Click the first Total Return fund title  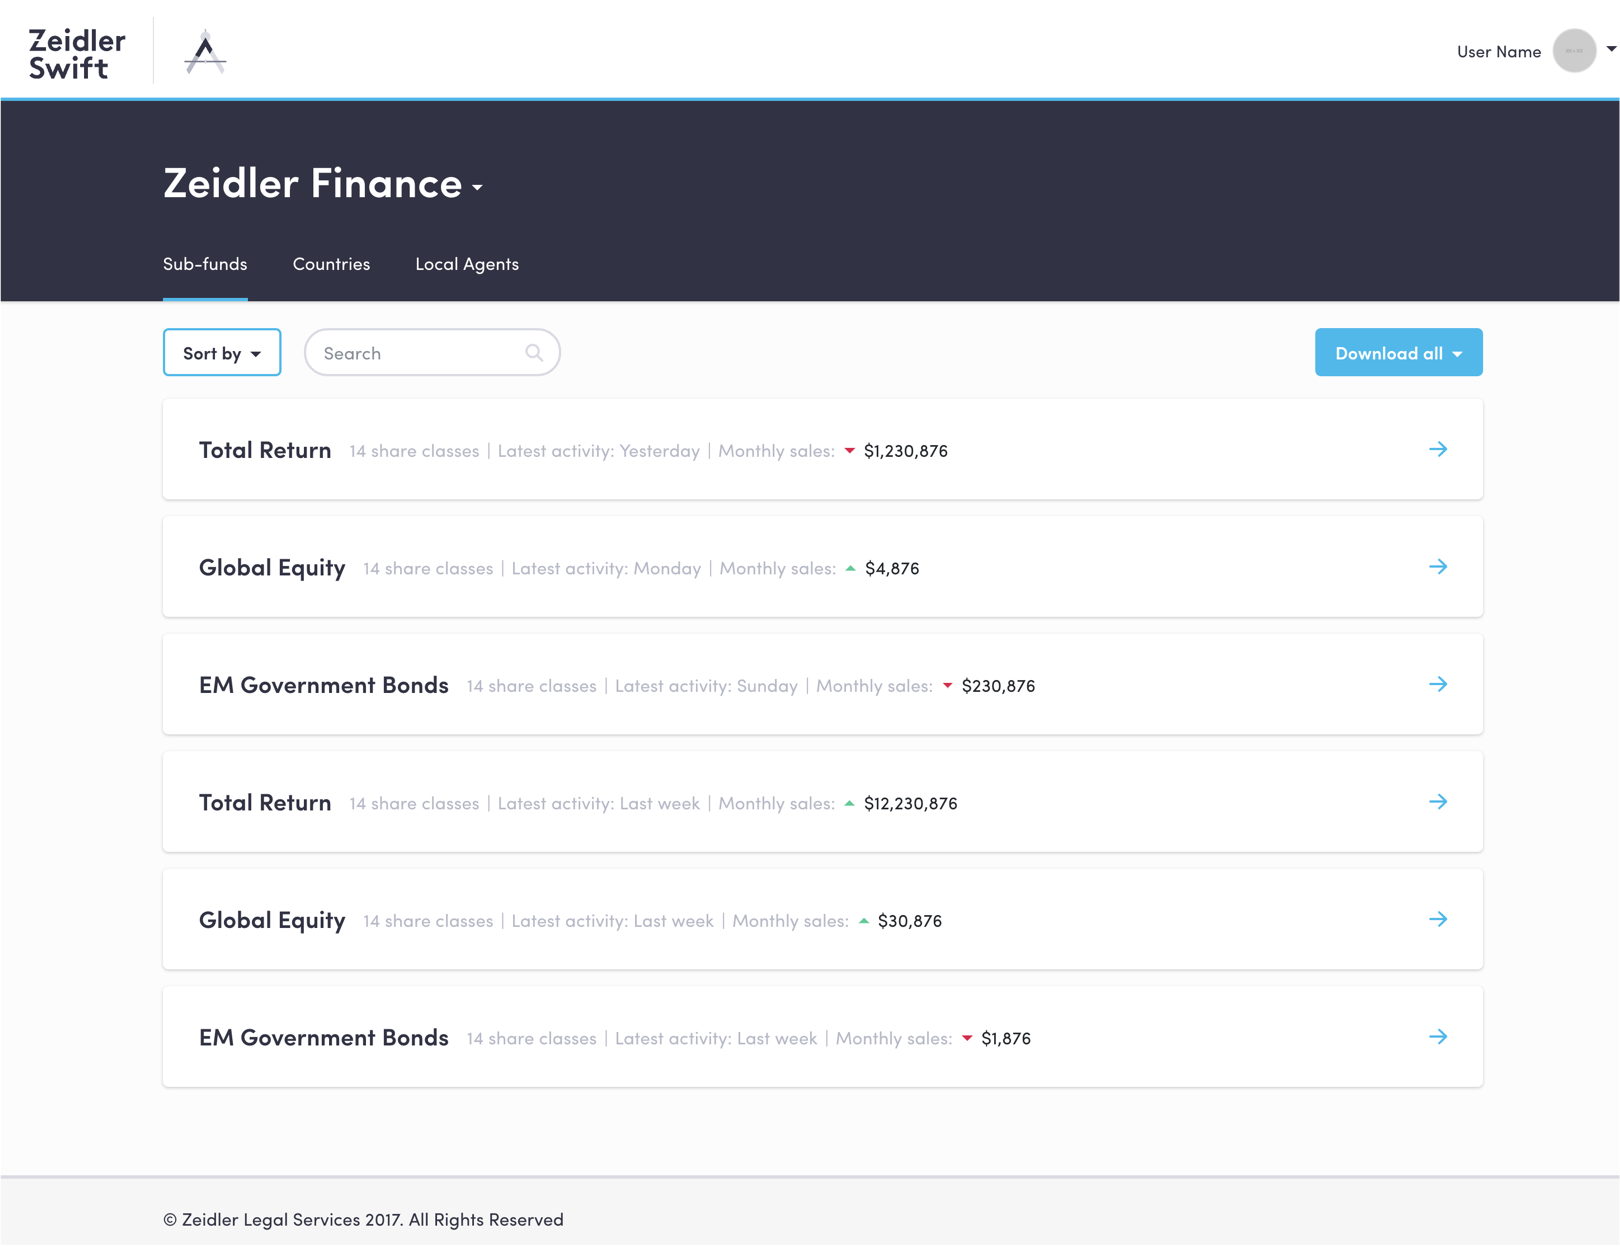point(265,450)
